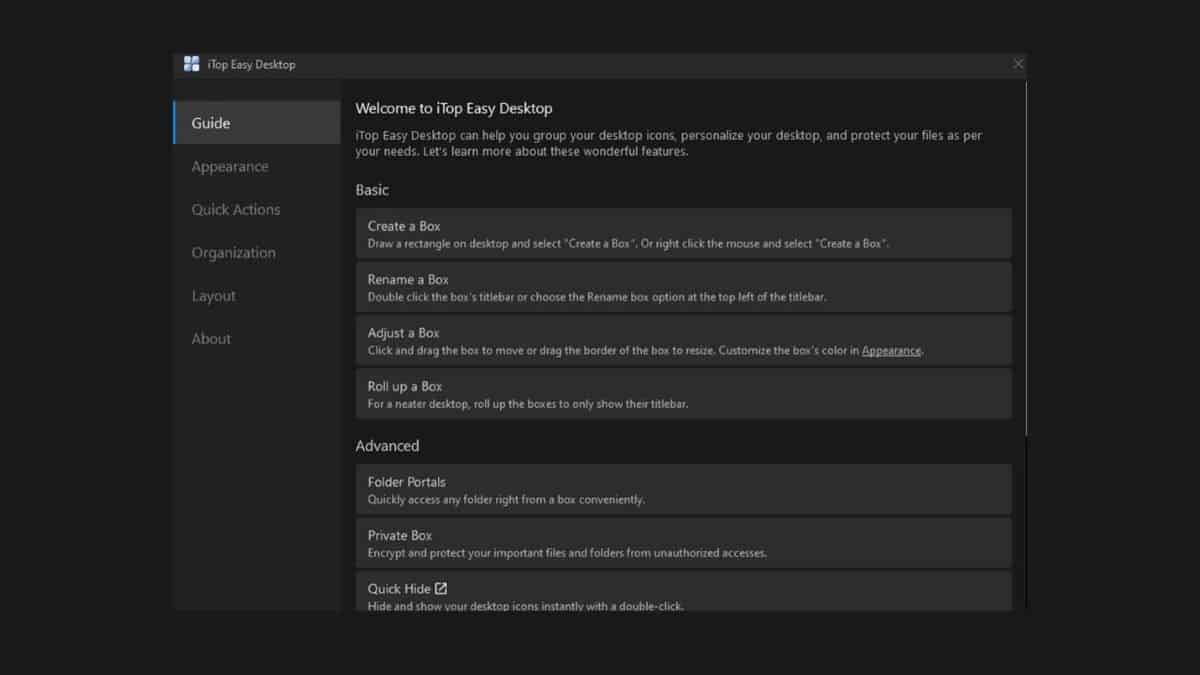
Task: Click the vertical scrollbar of guide panel
Action: tap(1026, 258)
